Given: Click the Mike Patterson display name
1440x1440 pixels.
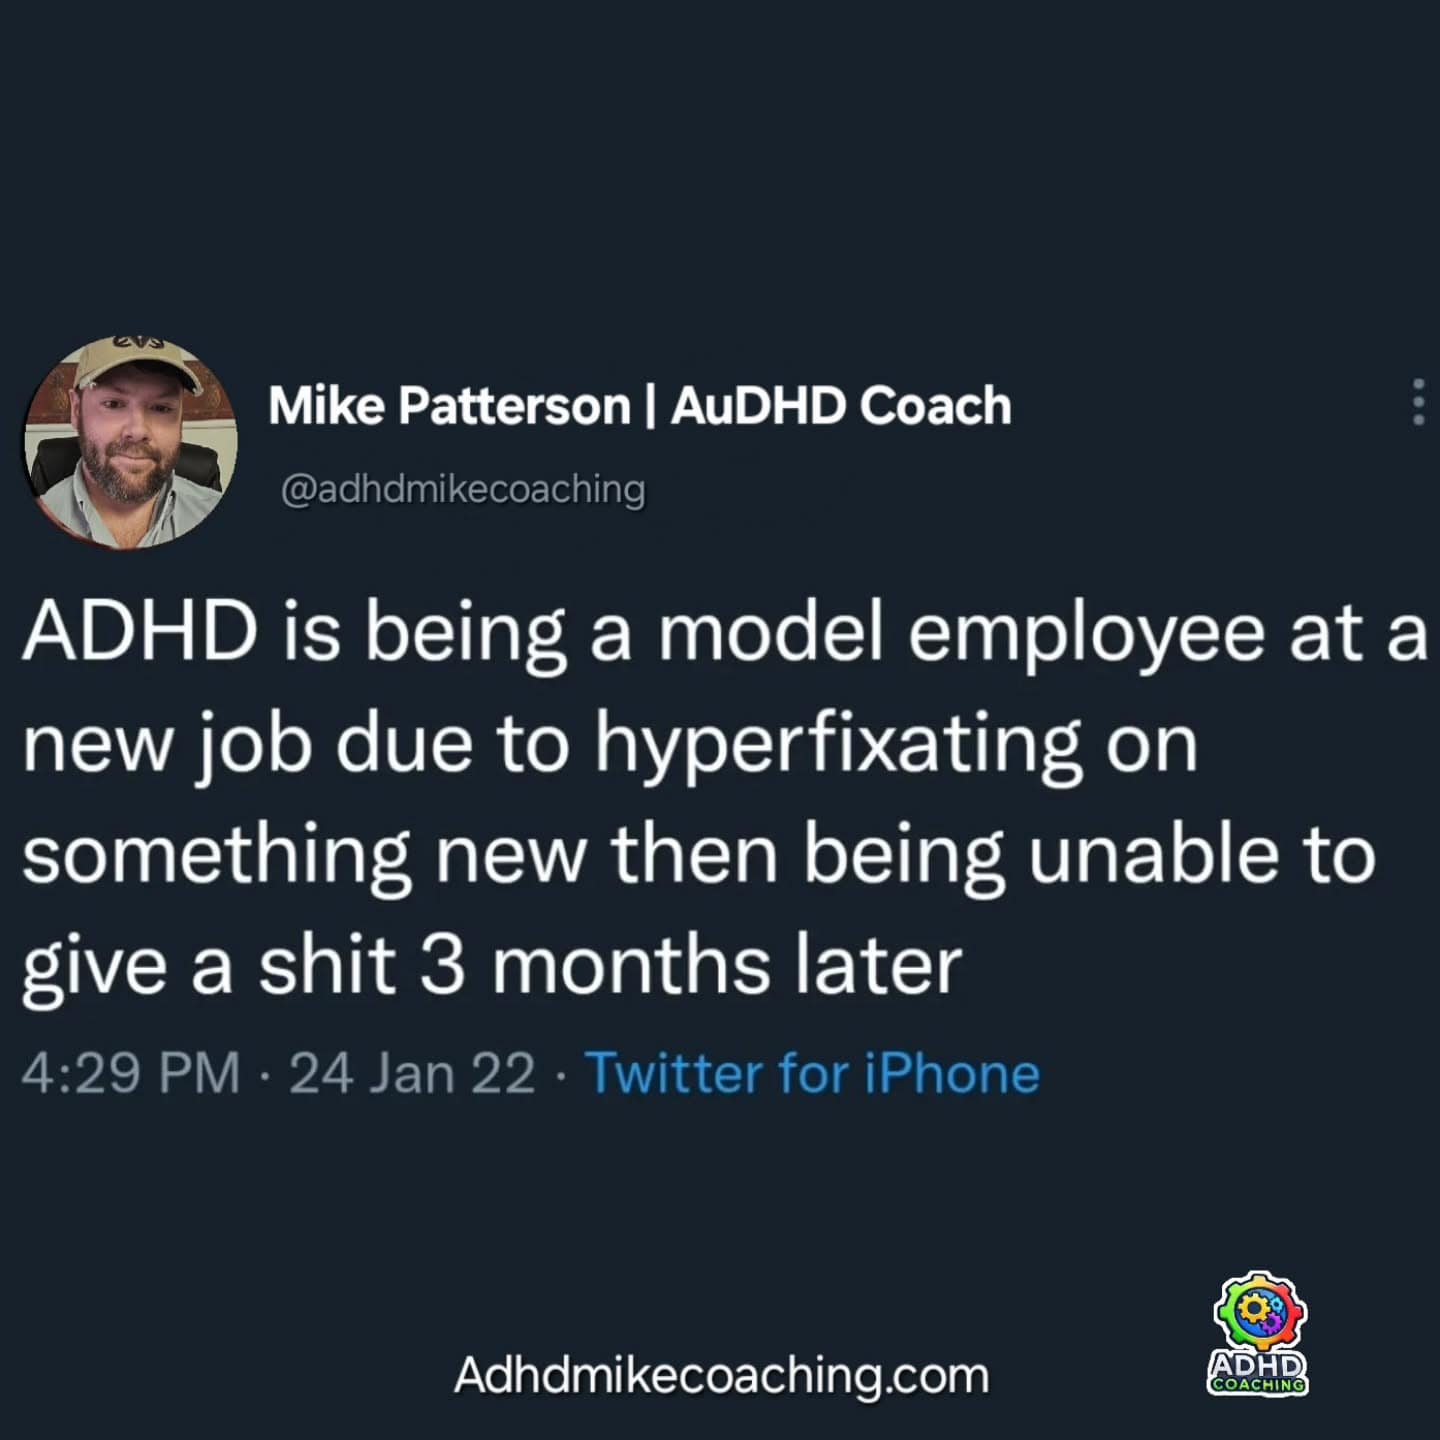Looking at the screenshot, I should (x=449, y=406).
